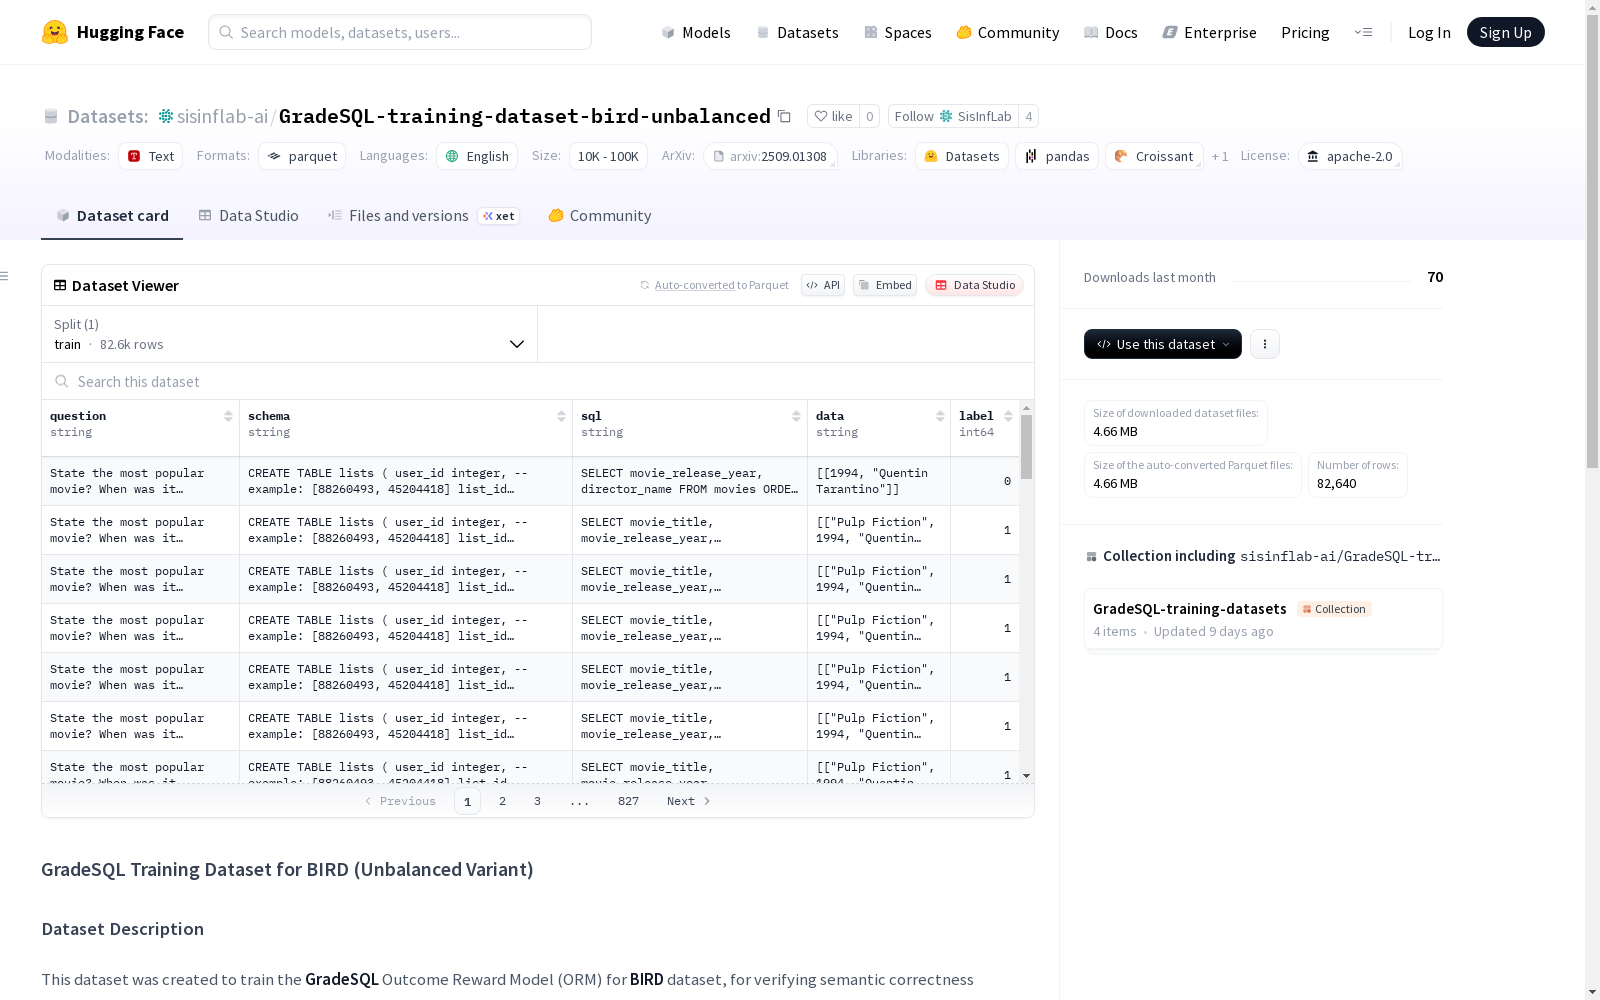Show additional libraries with +1
Image resolution: width=1600 pixels, height=1000 pixels.
1220,156
